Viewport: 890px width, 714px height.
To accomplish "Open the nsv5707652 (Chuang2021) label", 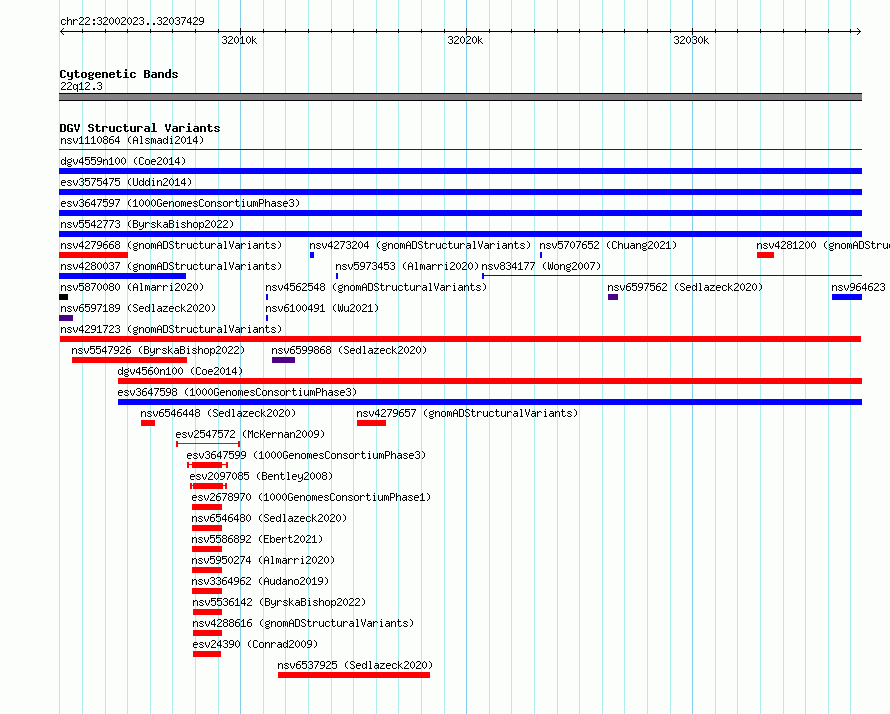I will coord(608,245).
